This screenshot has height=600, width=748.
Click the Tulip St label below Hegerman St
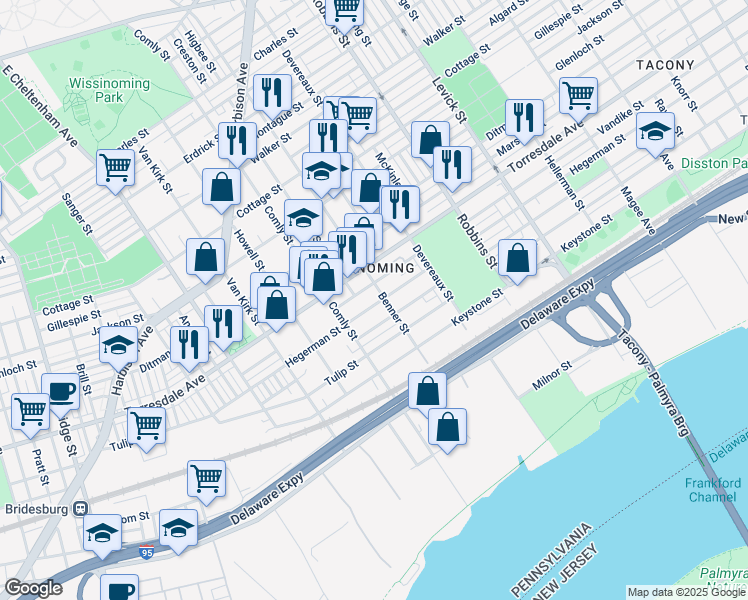tap(342, 373)
